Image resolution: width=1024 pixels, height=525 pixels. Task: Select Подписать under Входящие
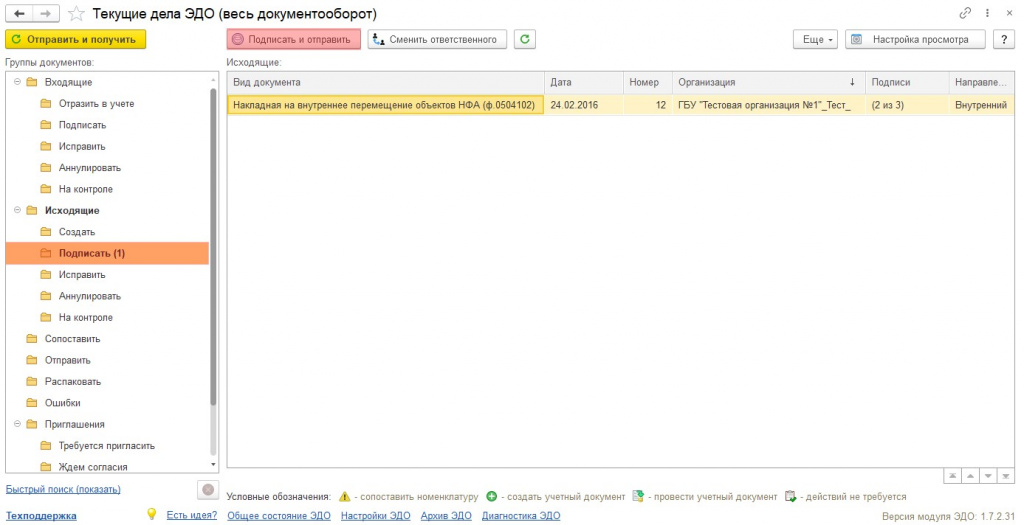tap(82, 125)
